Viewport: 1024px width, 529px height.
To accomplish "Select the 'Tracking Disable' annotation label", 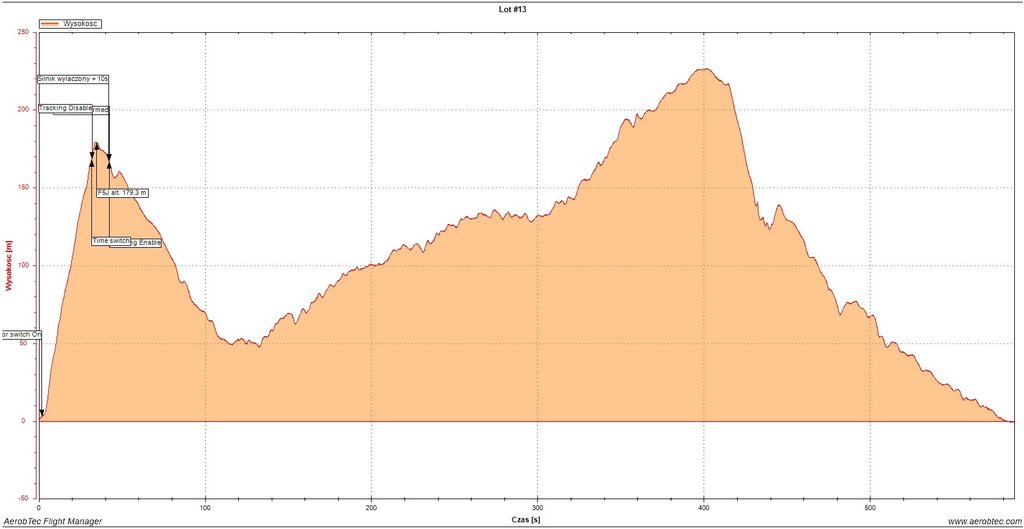I will (x=66, y=108).
